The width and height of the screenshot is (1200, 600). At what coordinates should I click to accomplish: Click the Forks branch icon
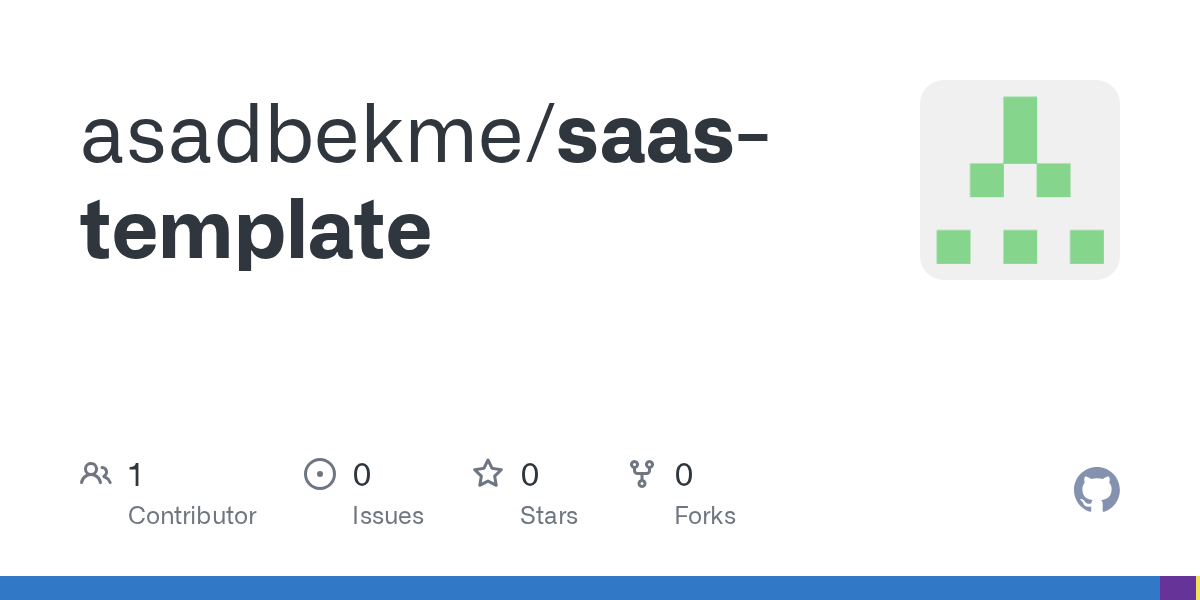(641, 474)
